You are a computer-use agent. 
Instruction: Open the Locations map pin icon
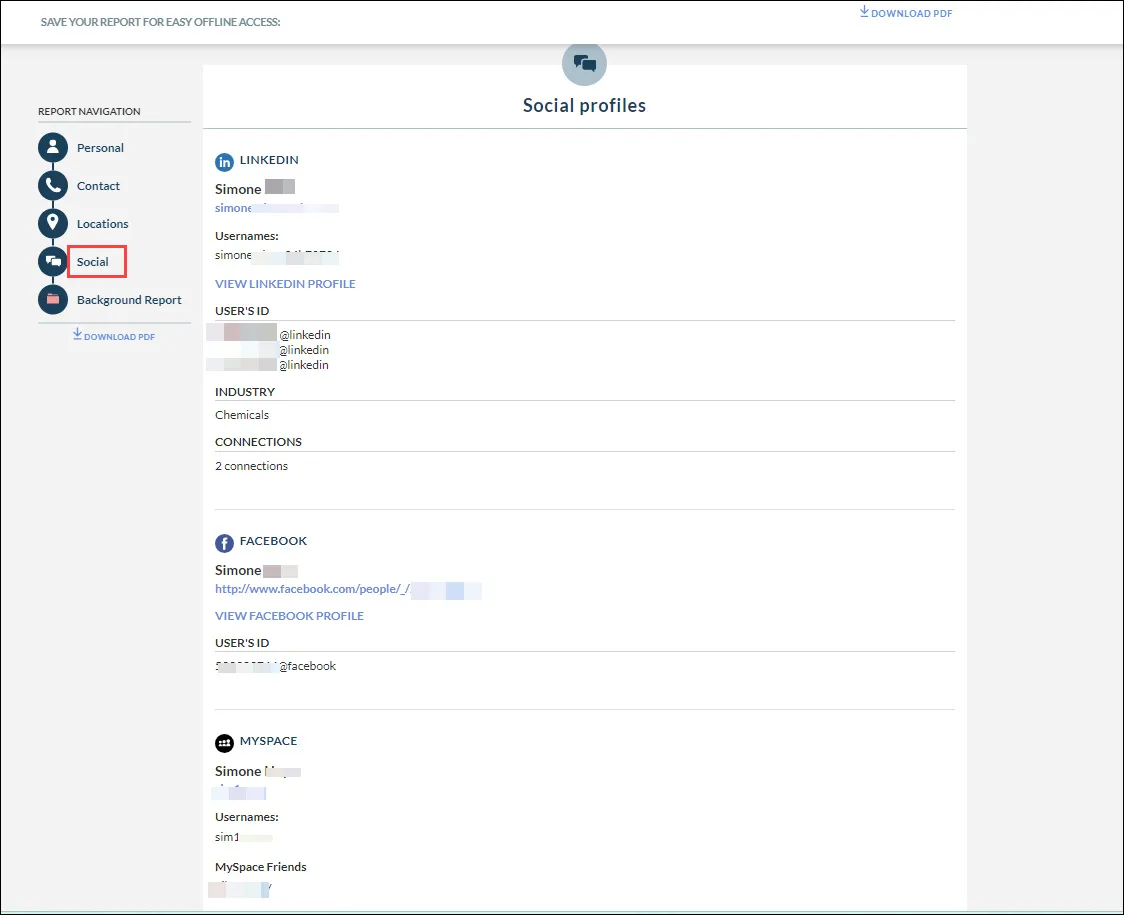(x=53, y=223)
